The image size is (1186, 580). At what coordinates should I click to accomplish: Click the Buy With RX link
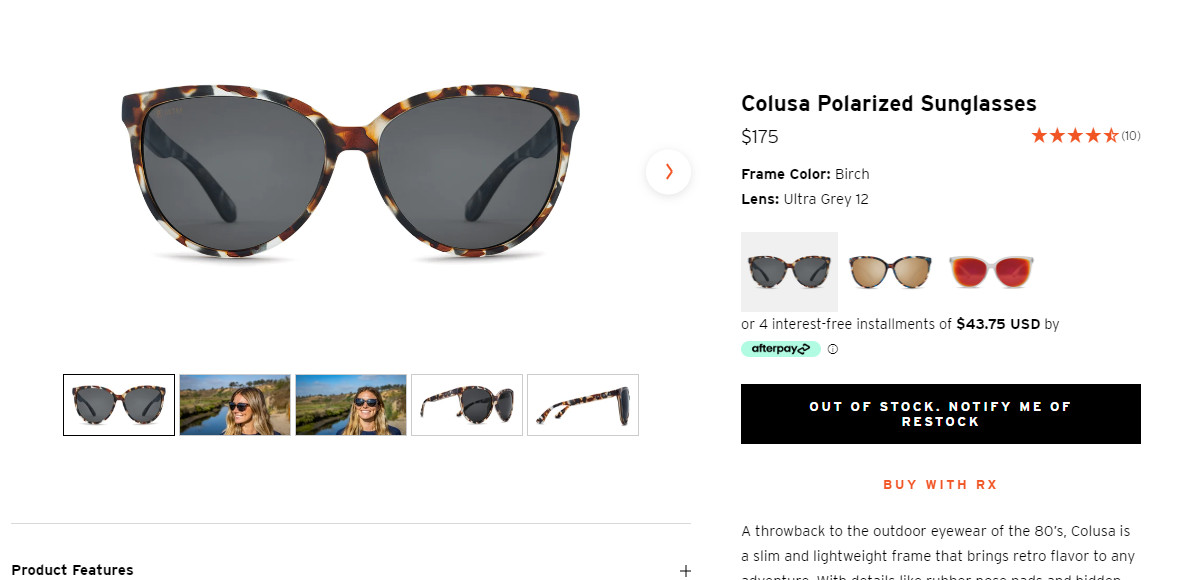click(940, 485)
